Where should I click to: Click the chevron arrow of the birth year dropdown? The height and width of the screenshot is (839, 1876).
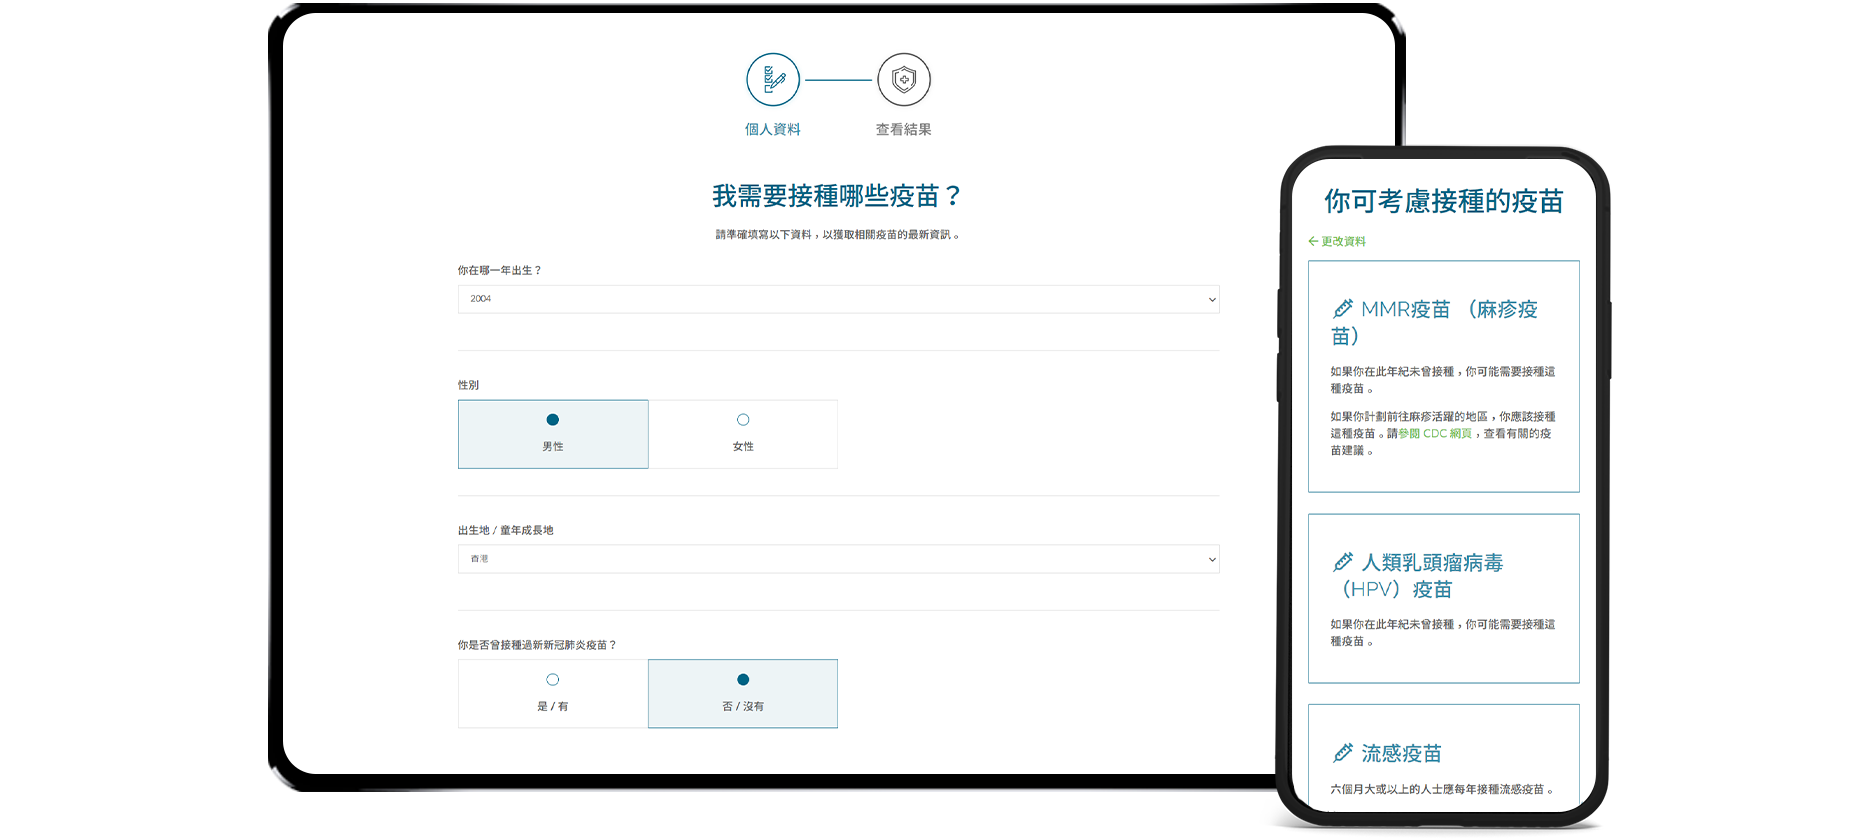coord(1212,299)
